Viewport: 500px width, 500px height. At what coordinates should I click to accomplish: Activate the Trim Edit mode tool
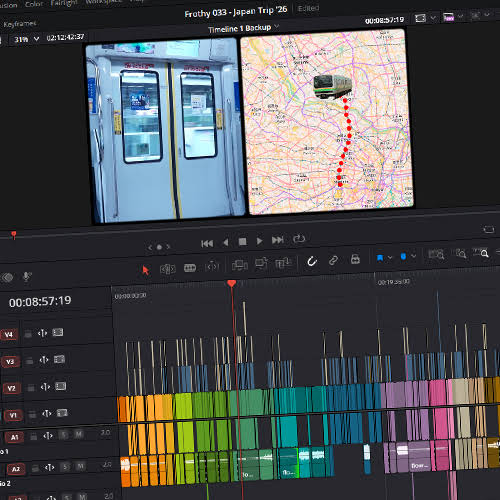point(168,269)
